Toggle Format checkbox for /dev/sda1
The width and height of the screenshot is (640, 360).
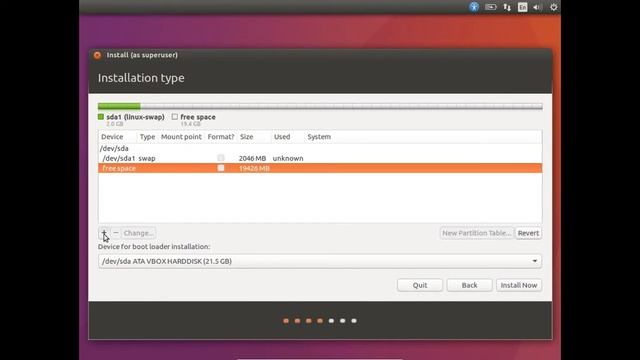[221, 158]
